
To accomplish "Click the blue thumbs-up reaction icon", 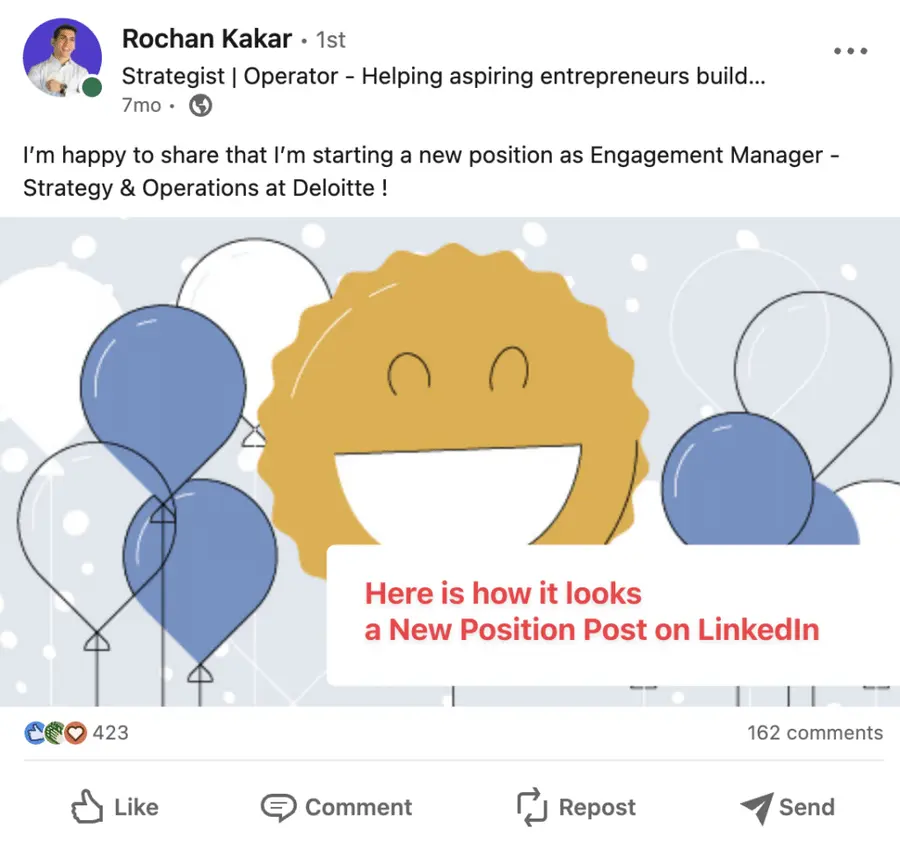I will coord(32,732).
